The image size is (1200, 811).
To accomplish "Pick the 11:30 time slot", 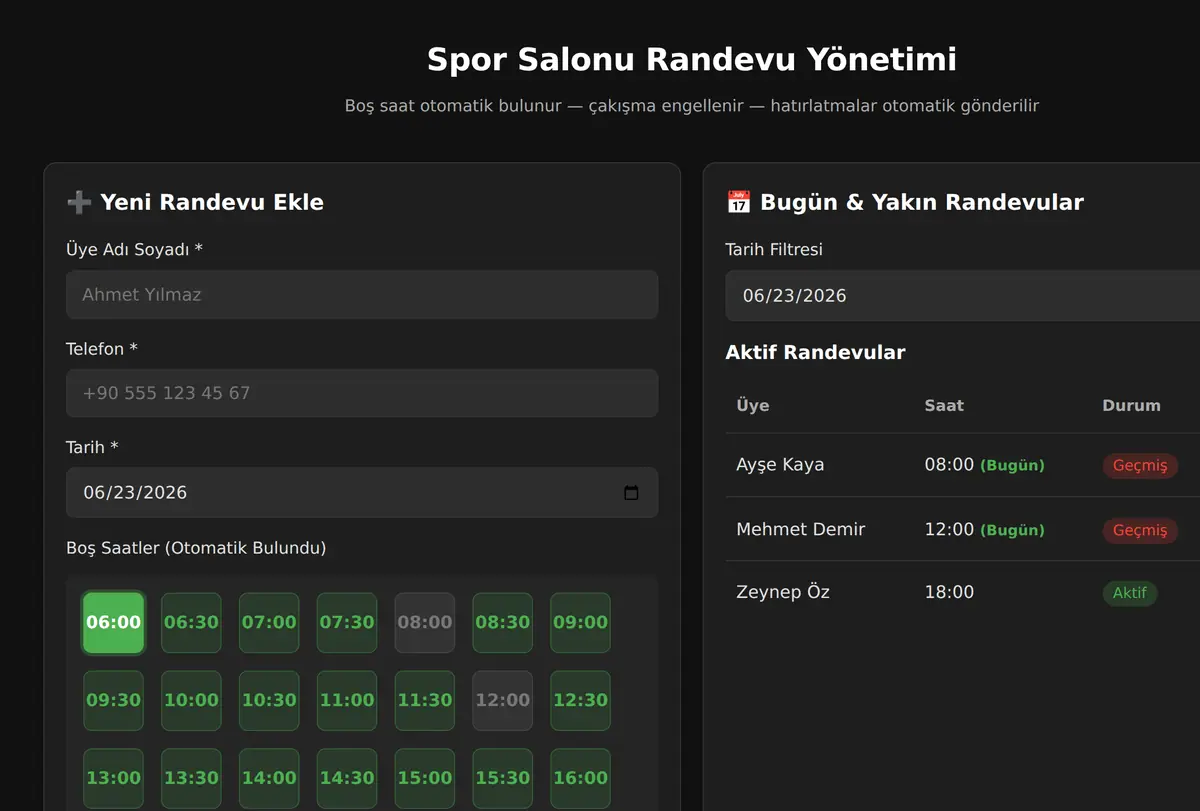I will (x=425, y=700).
